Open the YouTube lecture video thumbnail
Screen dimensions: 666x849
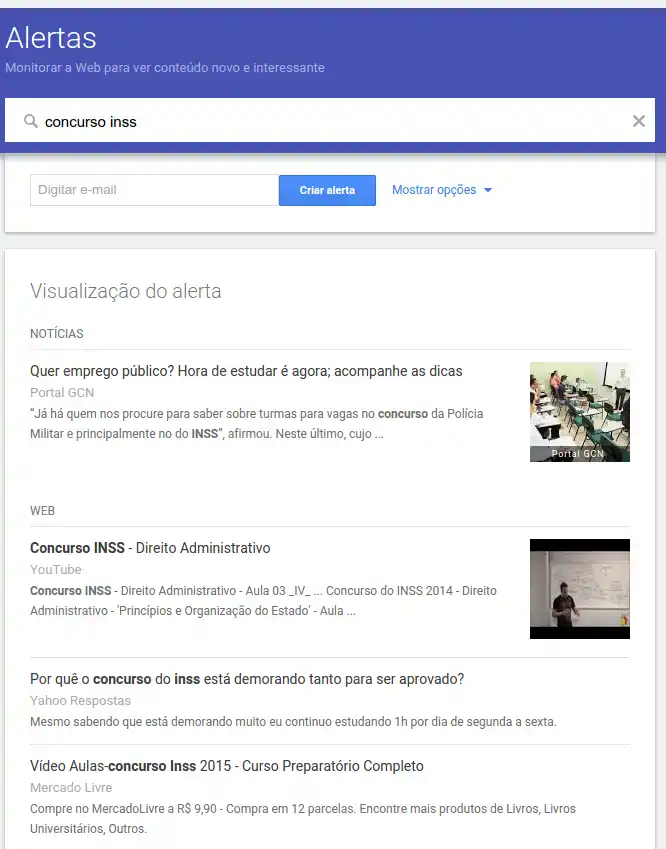[579, 589]
